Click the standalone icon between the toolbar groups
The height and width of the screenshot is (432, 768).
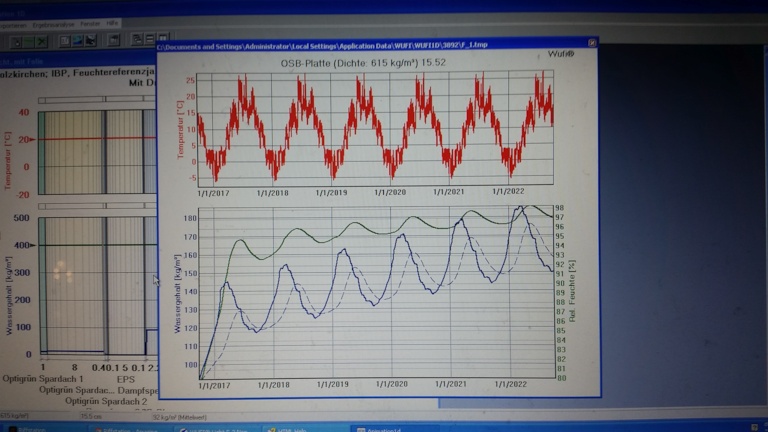(114, 41)
